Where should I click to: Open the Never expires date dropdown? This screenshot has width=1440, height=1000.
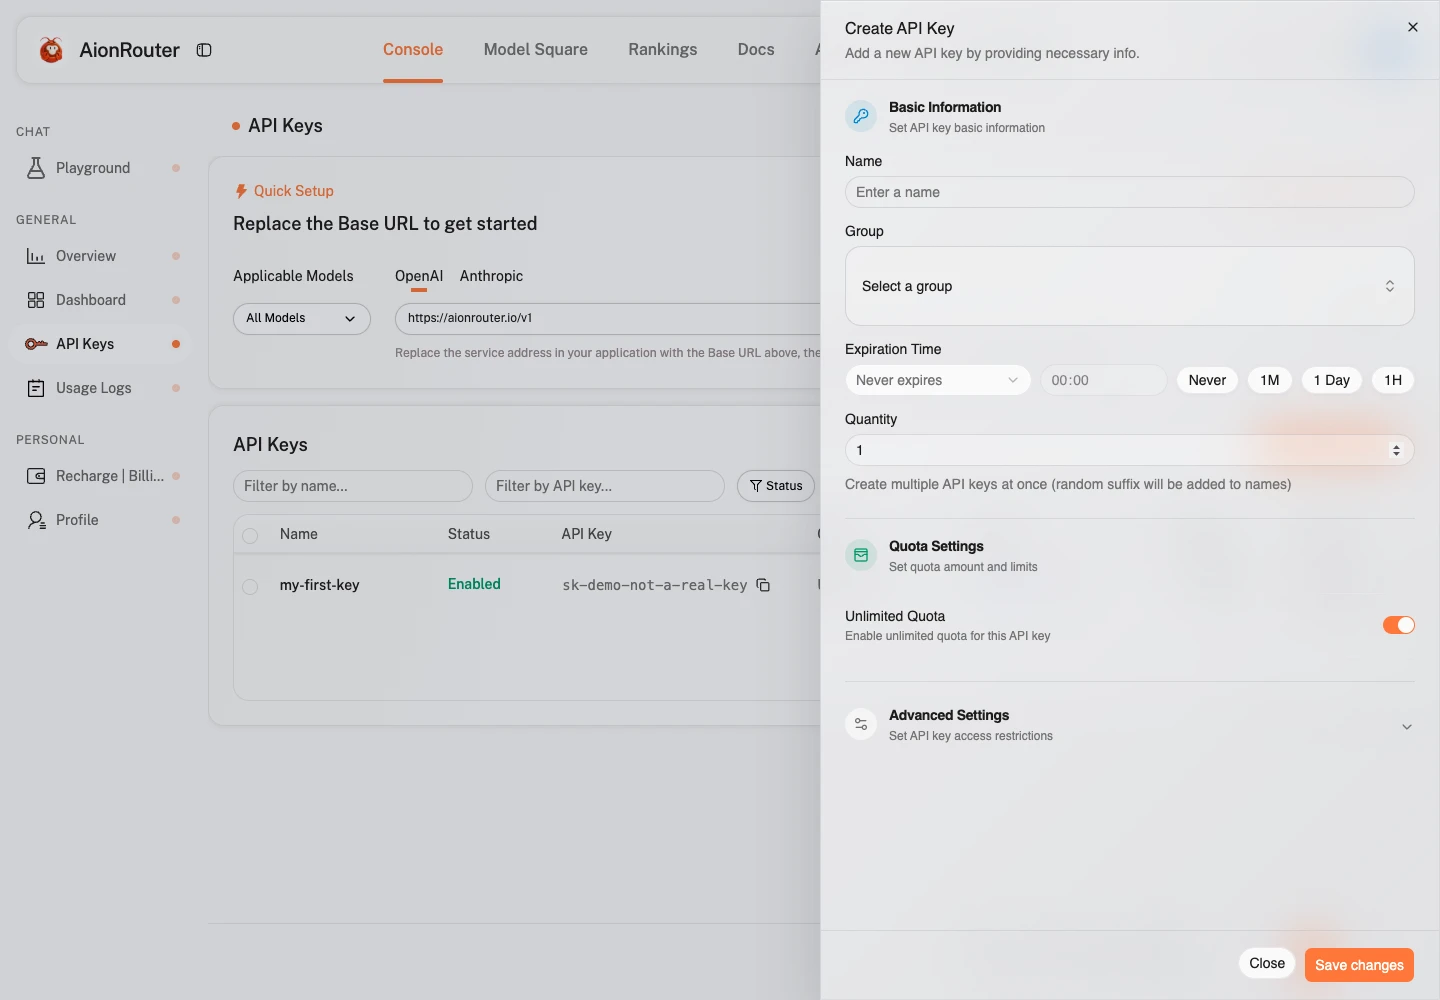[937, 380]
